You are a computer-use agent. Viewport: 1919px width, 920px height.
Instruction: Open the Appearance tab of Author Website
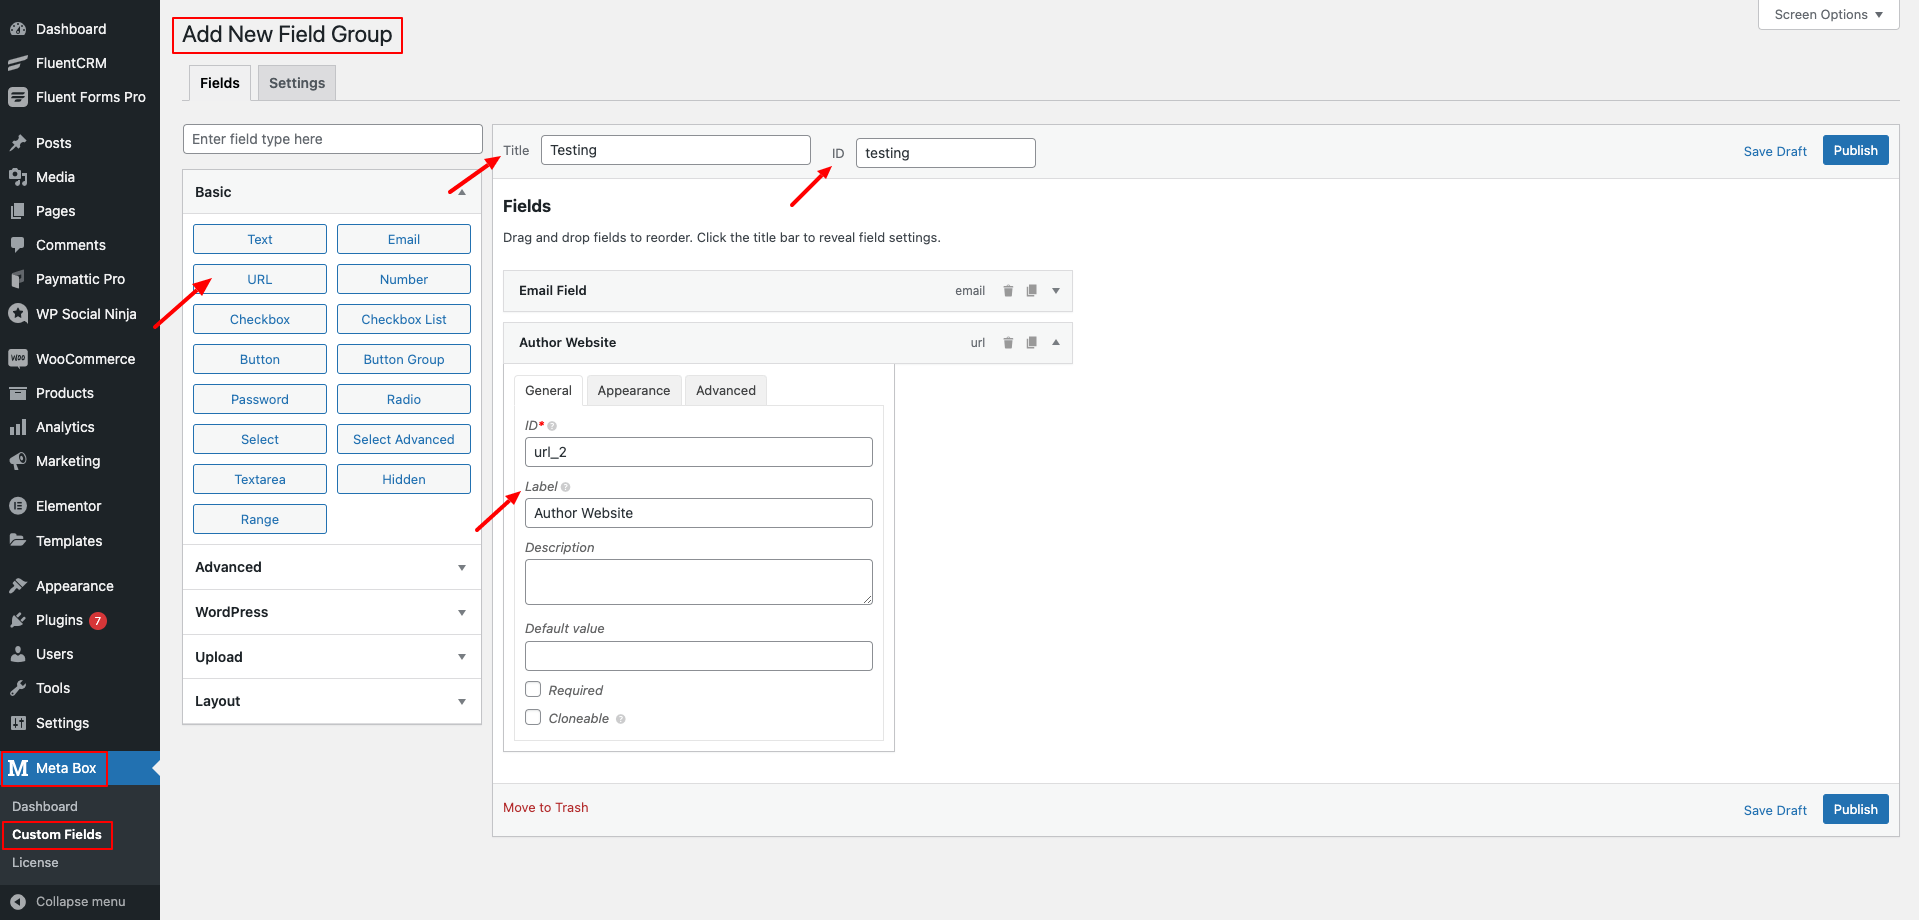coord(633,391)
